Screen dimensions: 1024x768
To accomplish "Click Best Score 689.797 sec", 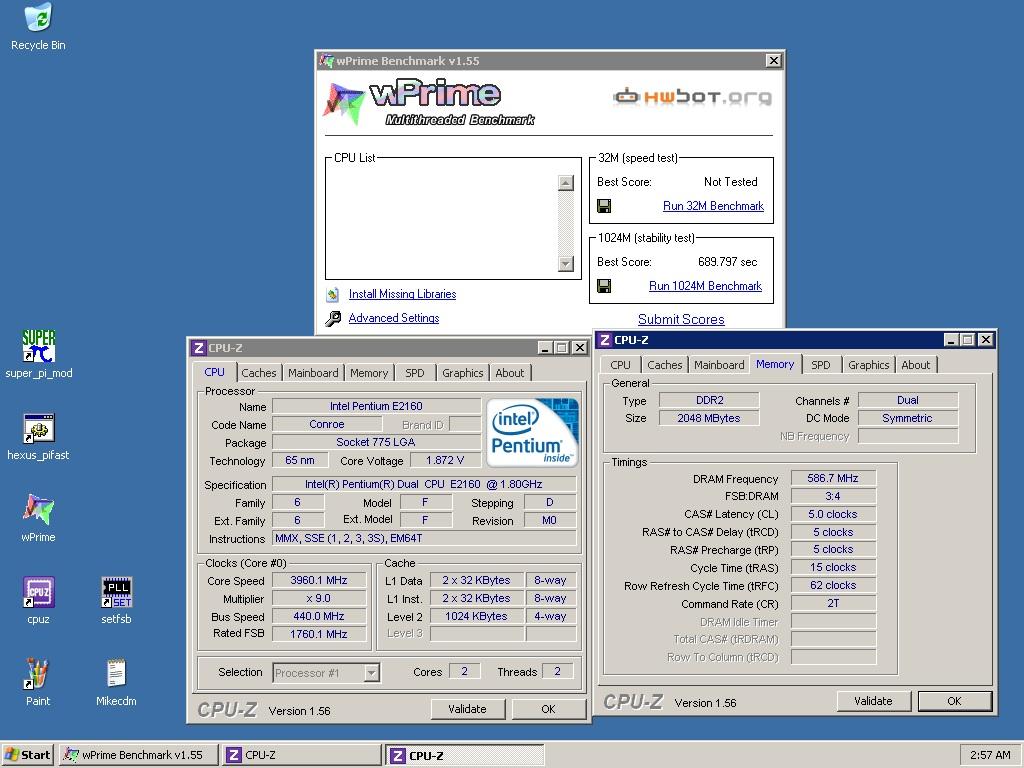I will pyautogui.click(x=728, y=262).
